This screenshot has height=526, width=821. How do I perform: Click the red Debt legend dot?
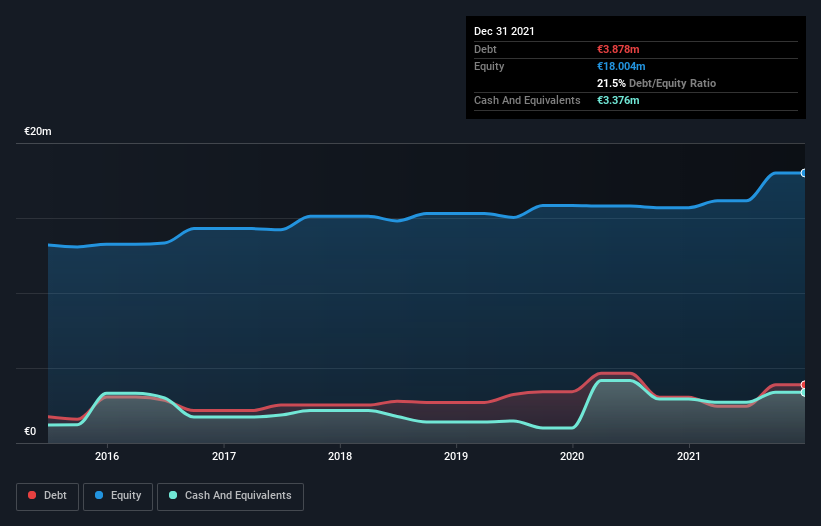click(32, 495)
